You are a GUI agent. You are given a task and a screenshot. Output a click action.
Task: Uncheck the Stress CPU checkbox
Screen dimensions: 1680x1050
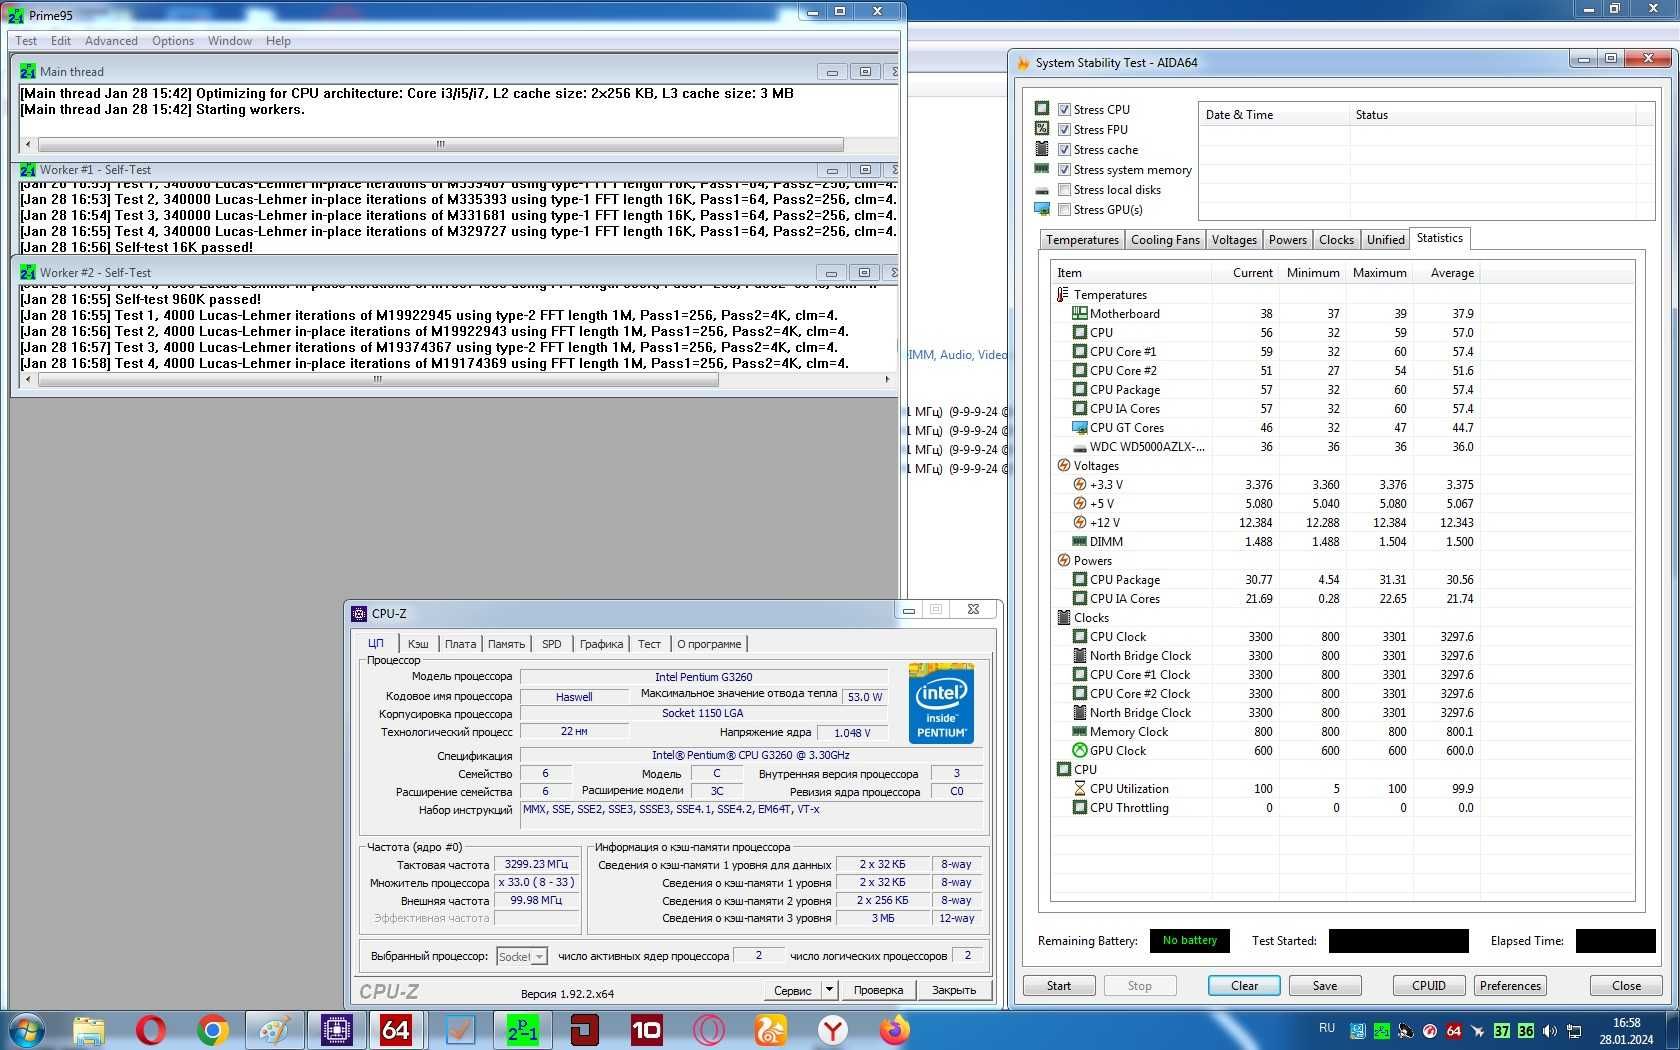tap(1064, 110)
